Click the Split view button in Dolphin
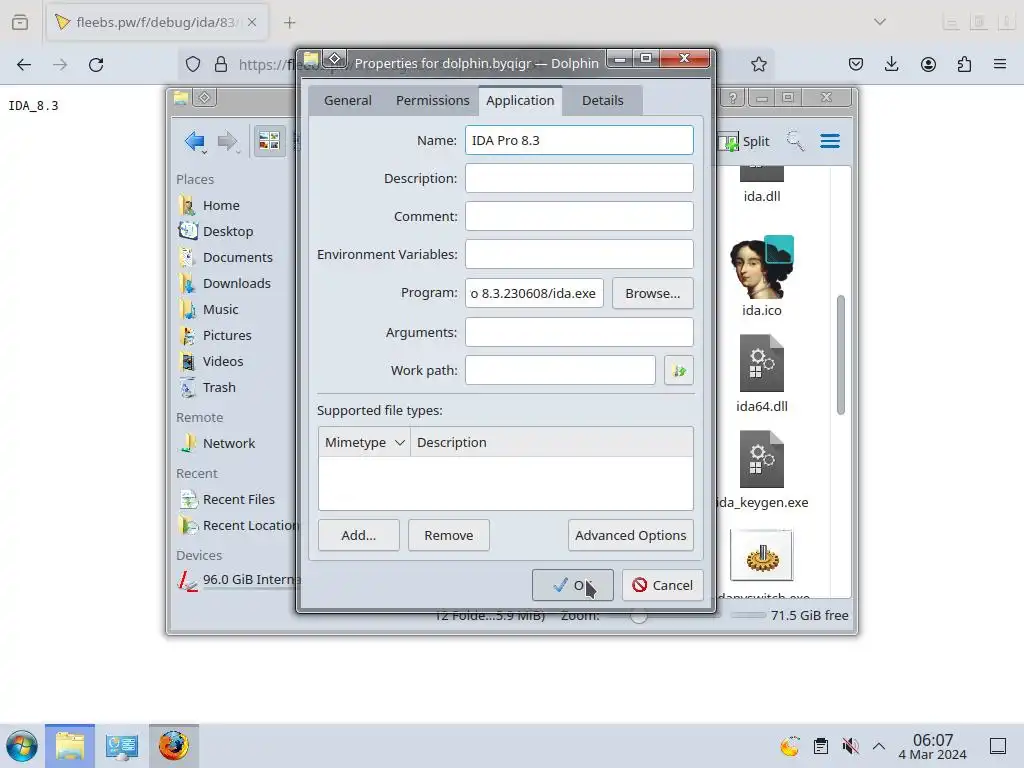The width and height of the screenshot is (1024, 768). point(744,142)
